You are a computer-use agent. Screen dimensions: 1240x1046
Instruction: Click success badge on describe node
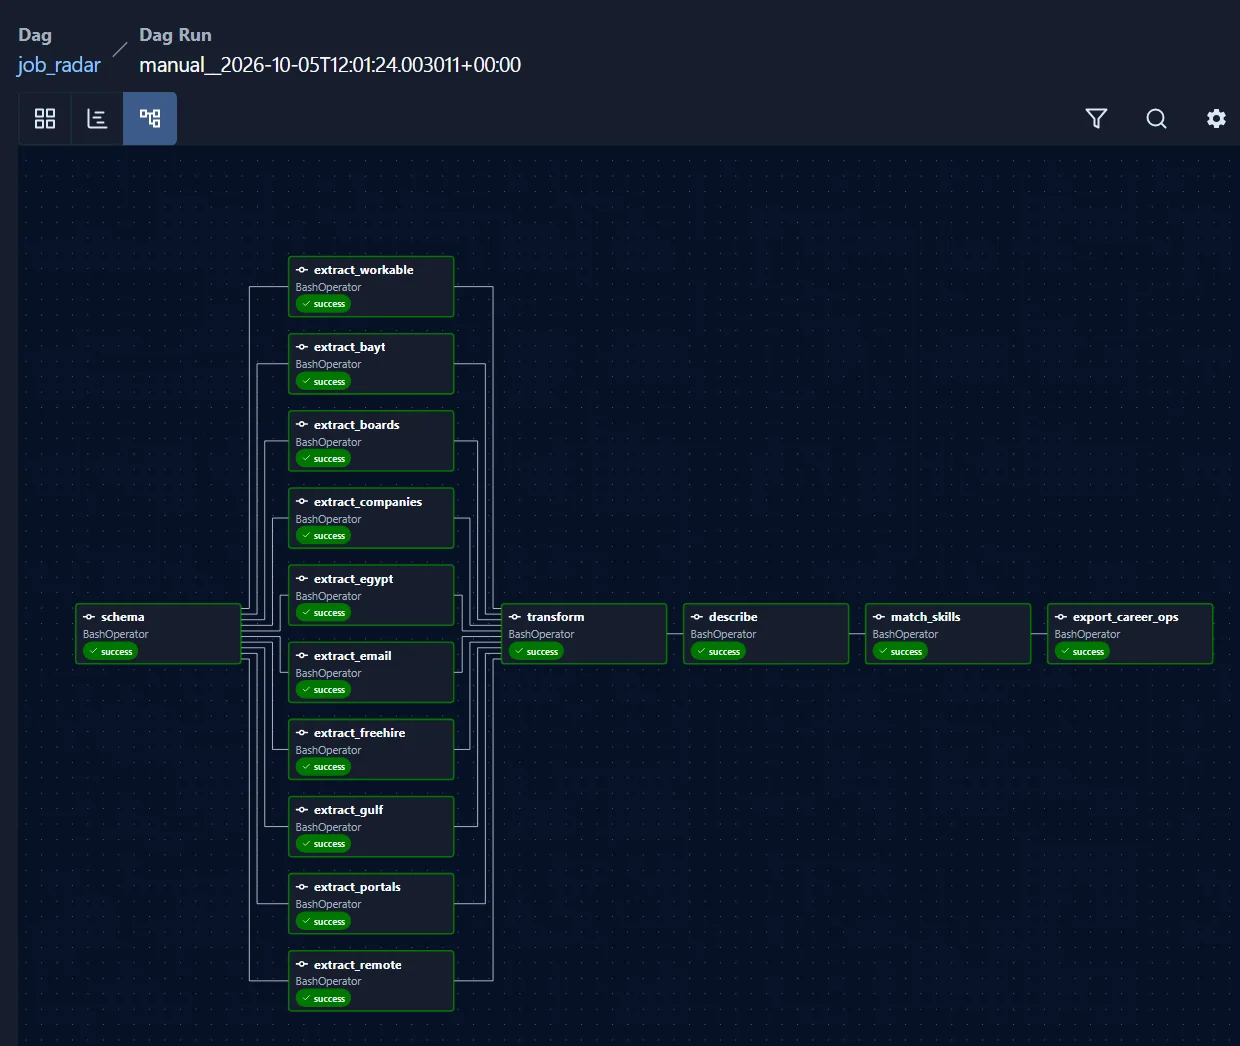click(x=718, y=652)
